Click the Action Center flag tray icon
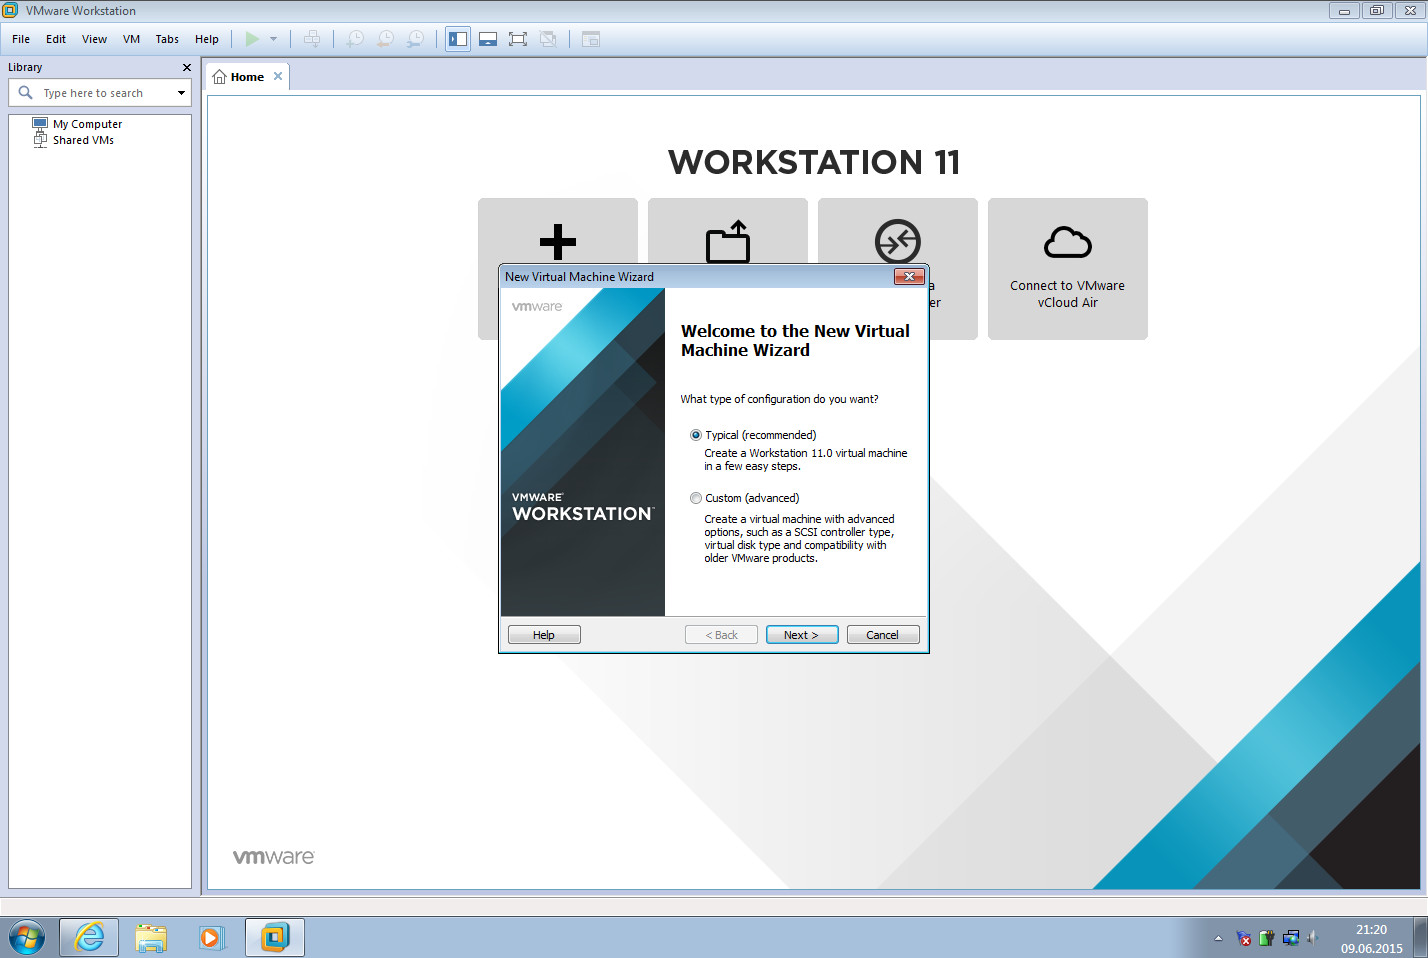 (x=1244, y=938)
